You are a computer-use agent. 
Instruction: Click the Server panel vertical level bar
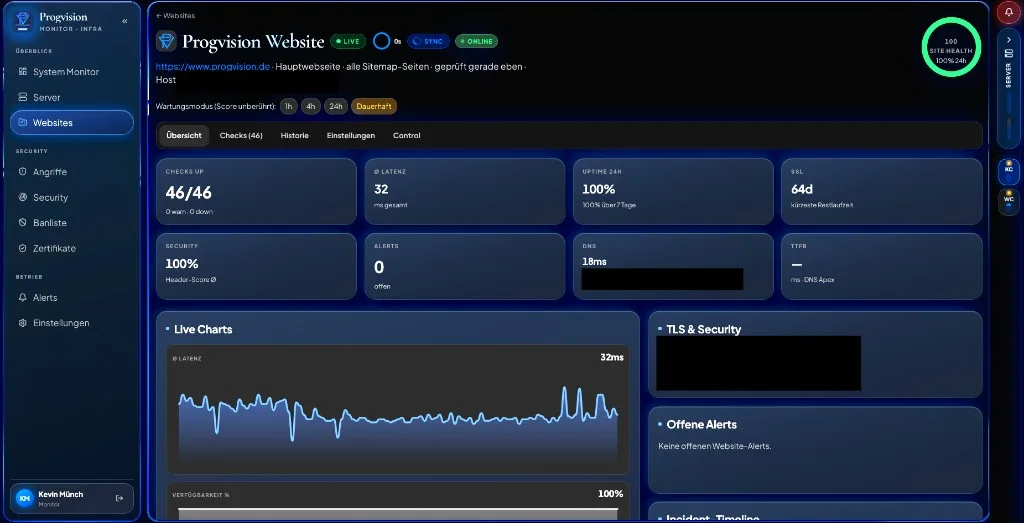point(1009,115)
